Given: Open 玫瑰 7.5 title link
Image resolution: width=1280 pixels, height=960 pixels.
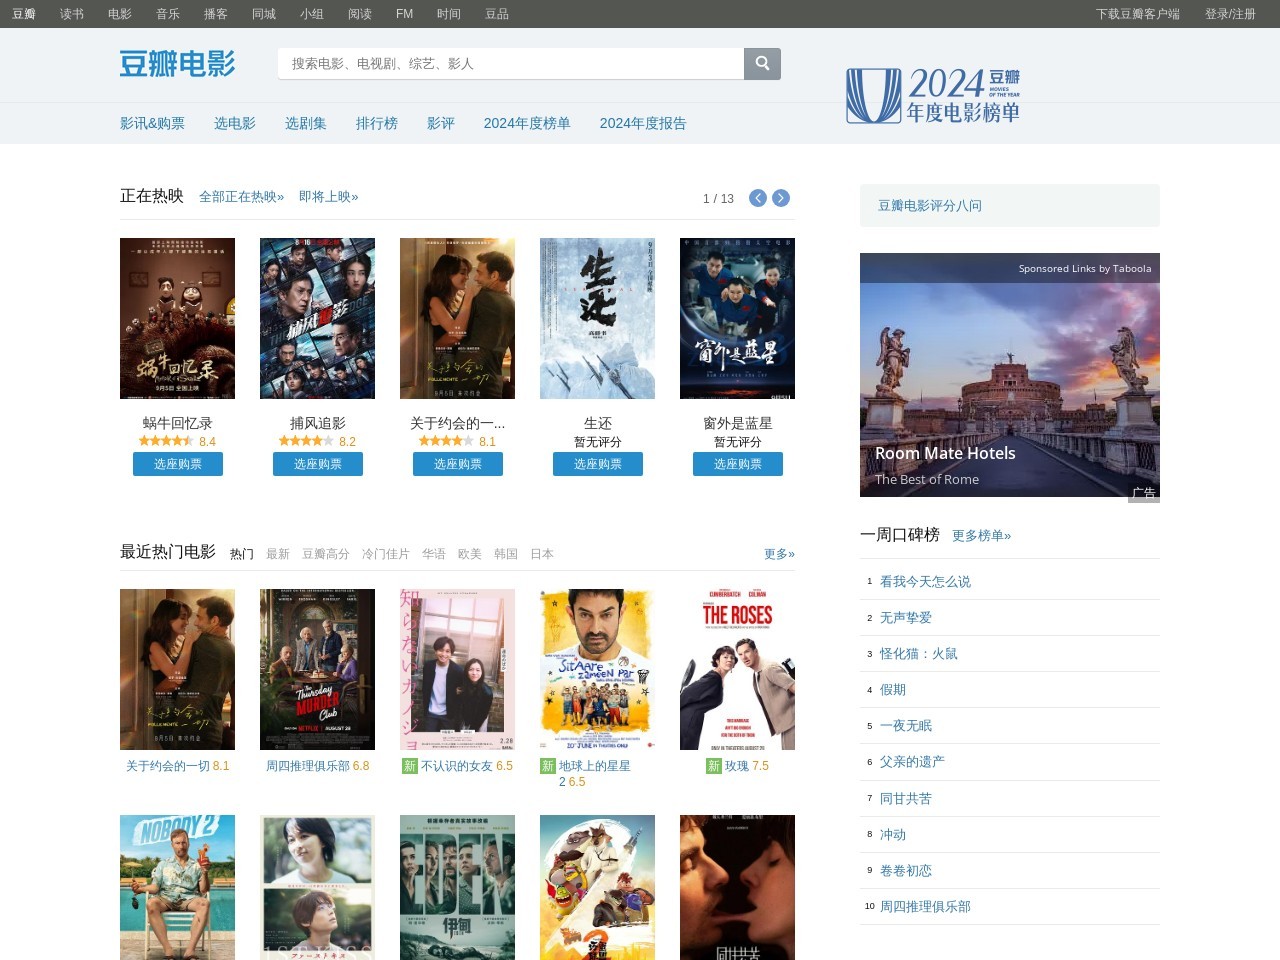Looking at the screenshot, I should [x=737, y=766].
